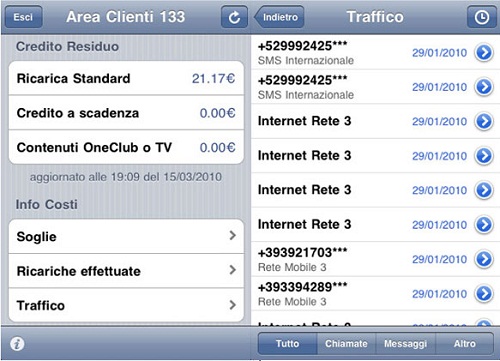The height and width of the screenshot is (361, 500).
Task: Select the Tutto filter tab
Action: [x=287, y=343]
